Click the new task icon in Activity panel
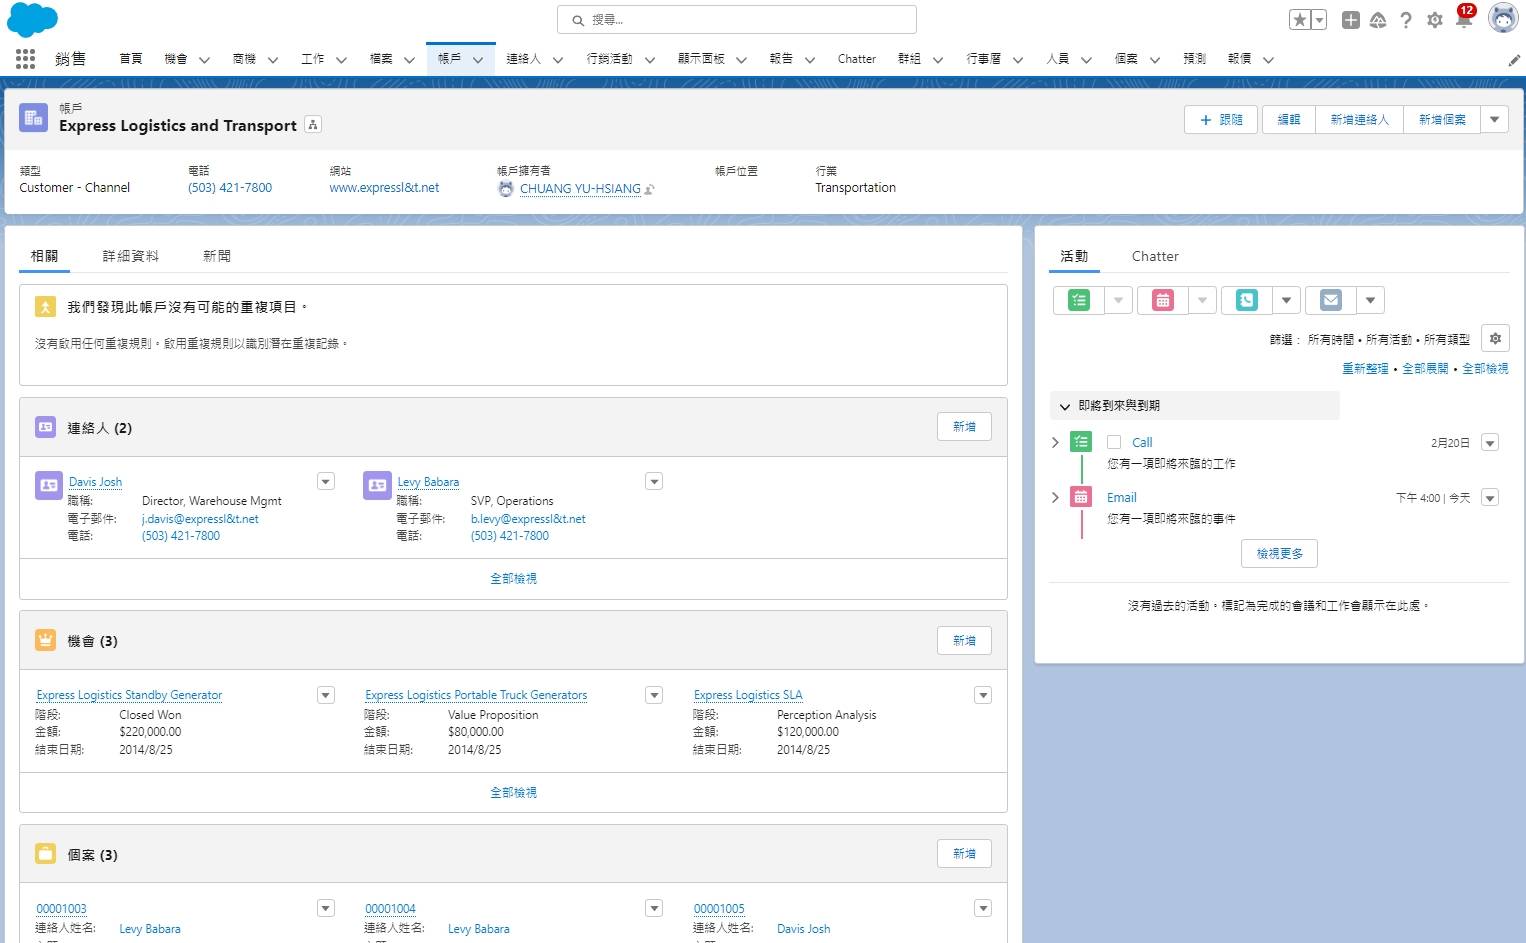The image size is (1526, 943). (x=1079, y=300)
